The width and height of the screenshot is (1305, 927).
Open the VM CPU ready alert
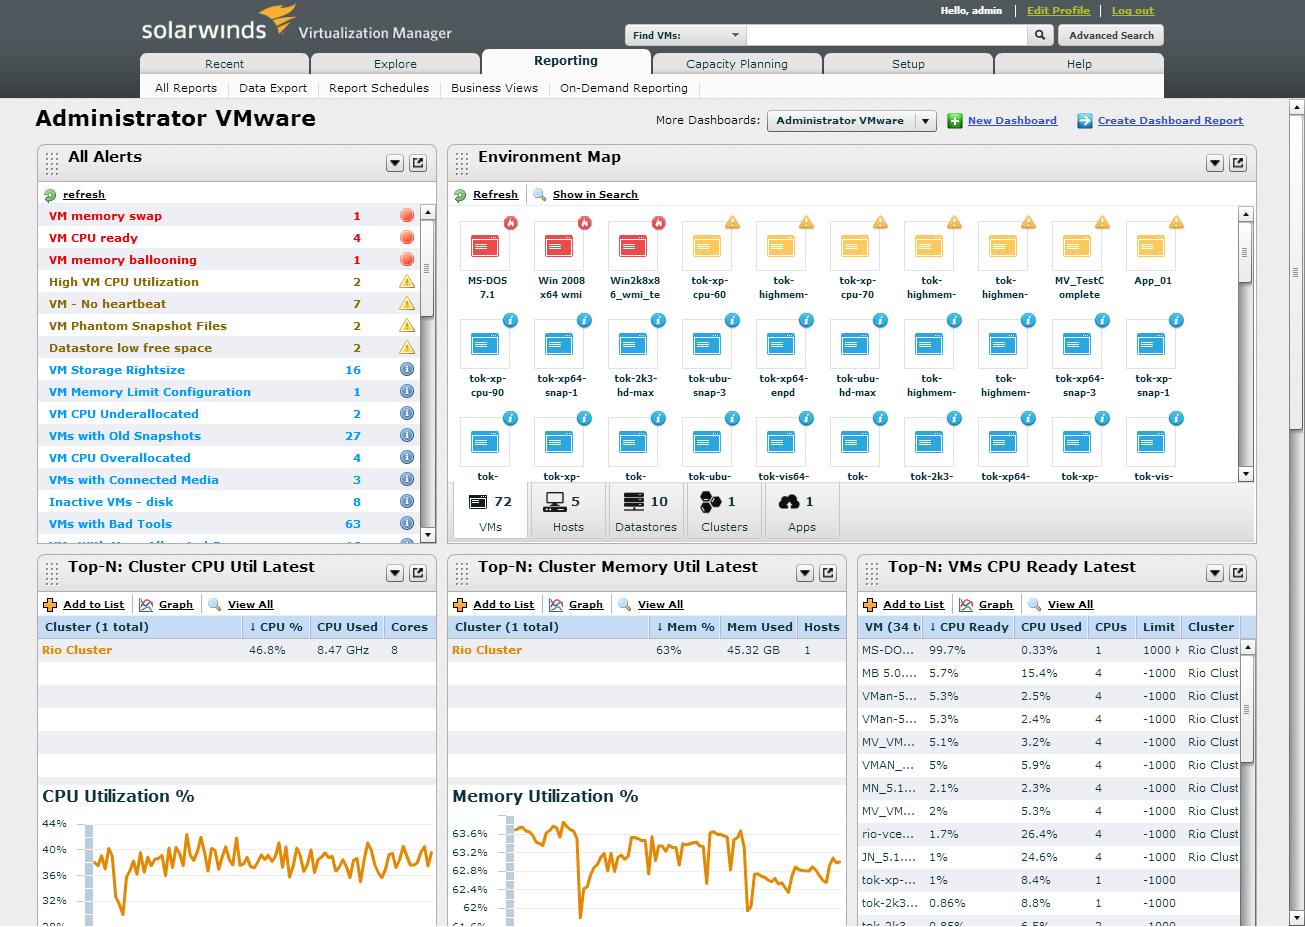(93, 238)
